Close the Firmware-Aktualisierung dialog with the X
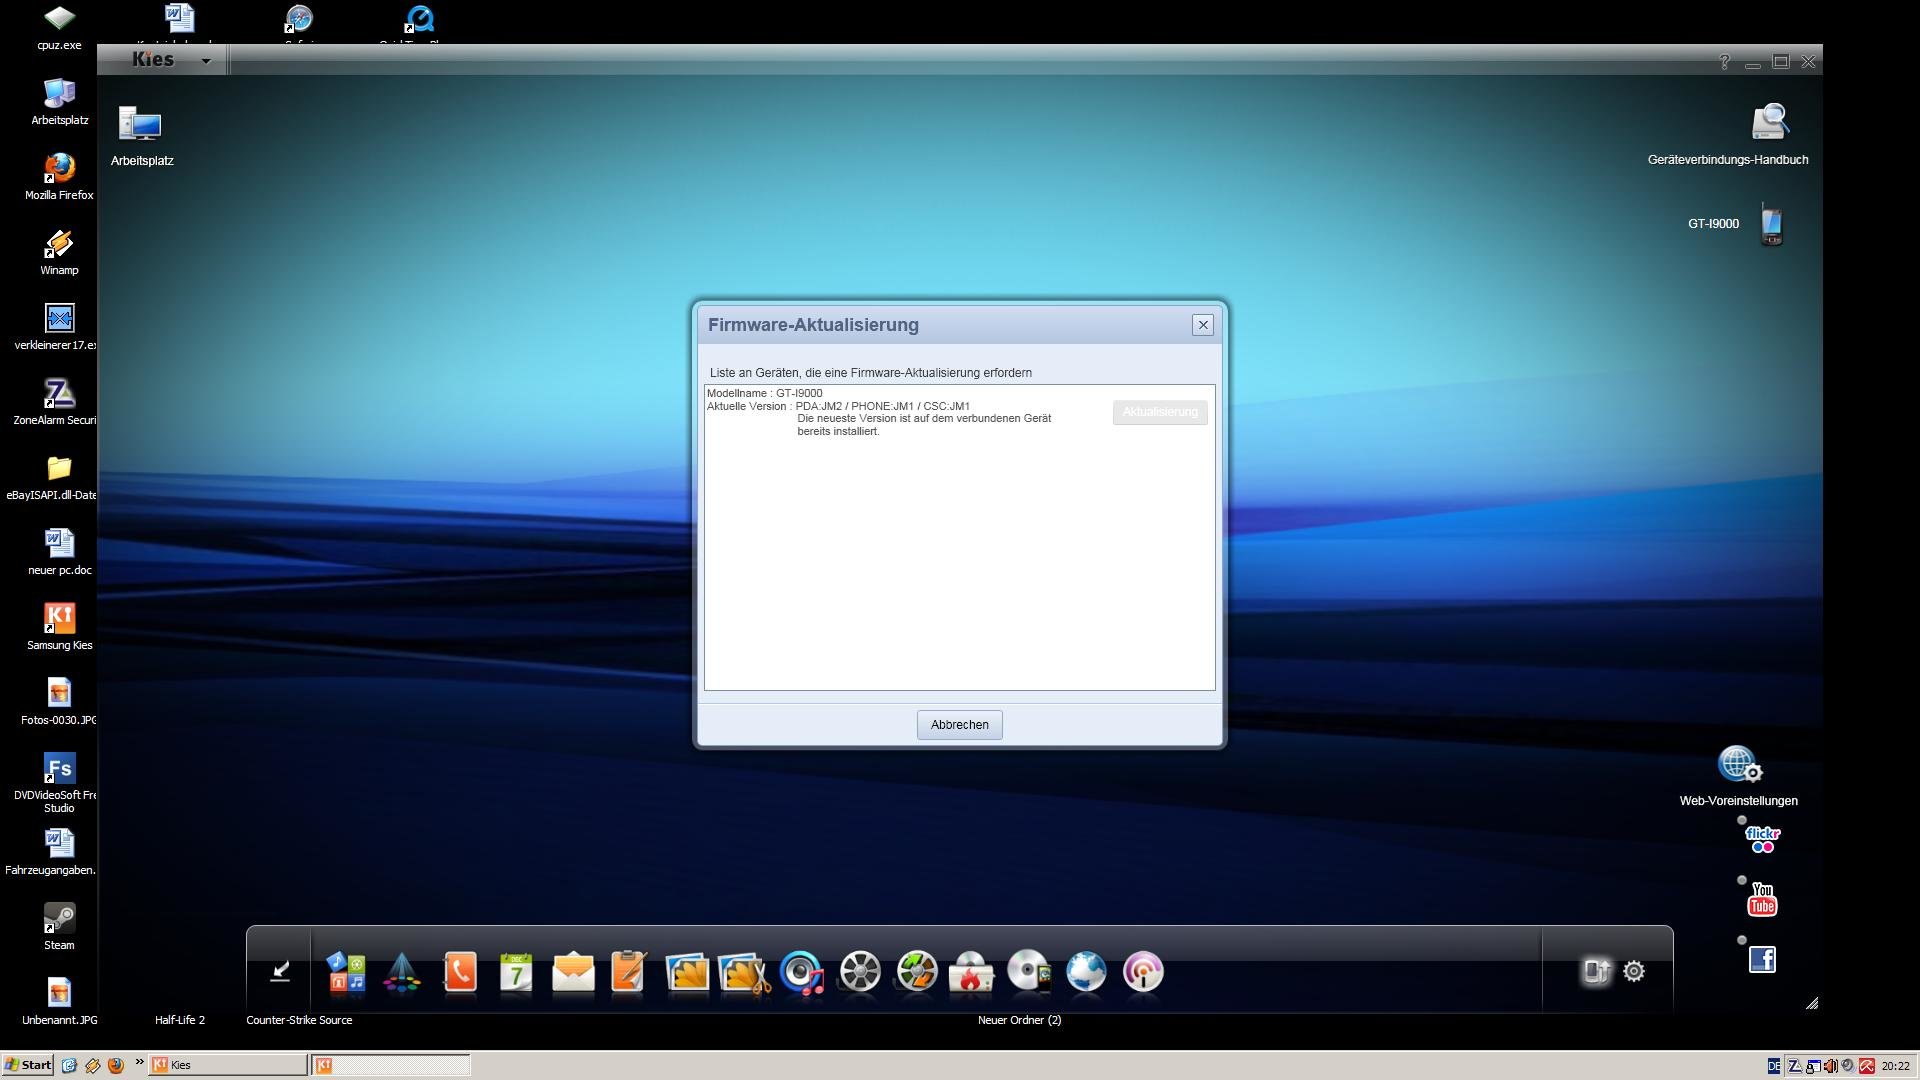This screenshot has height=1080, width=1920. click(x=1203, y=325)
